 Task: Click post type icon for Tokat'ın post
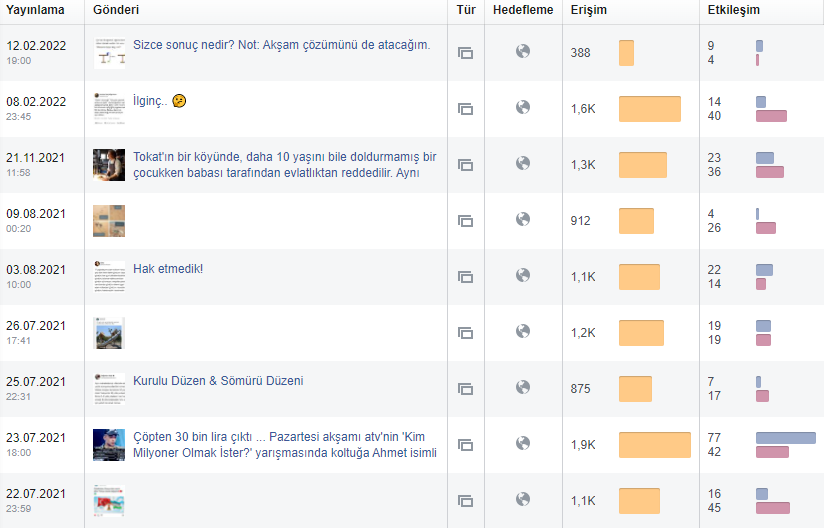click(x=466, y=165)
